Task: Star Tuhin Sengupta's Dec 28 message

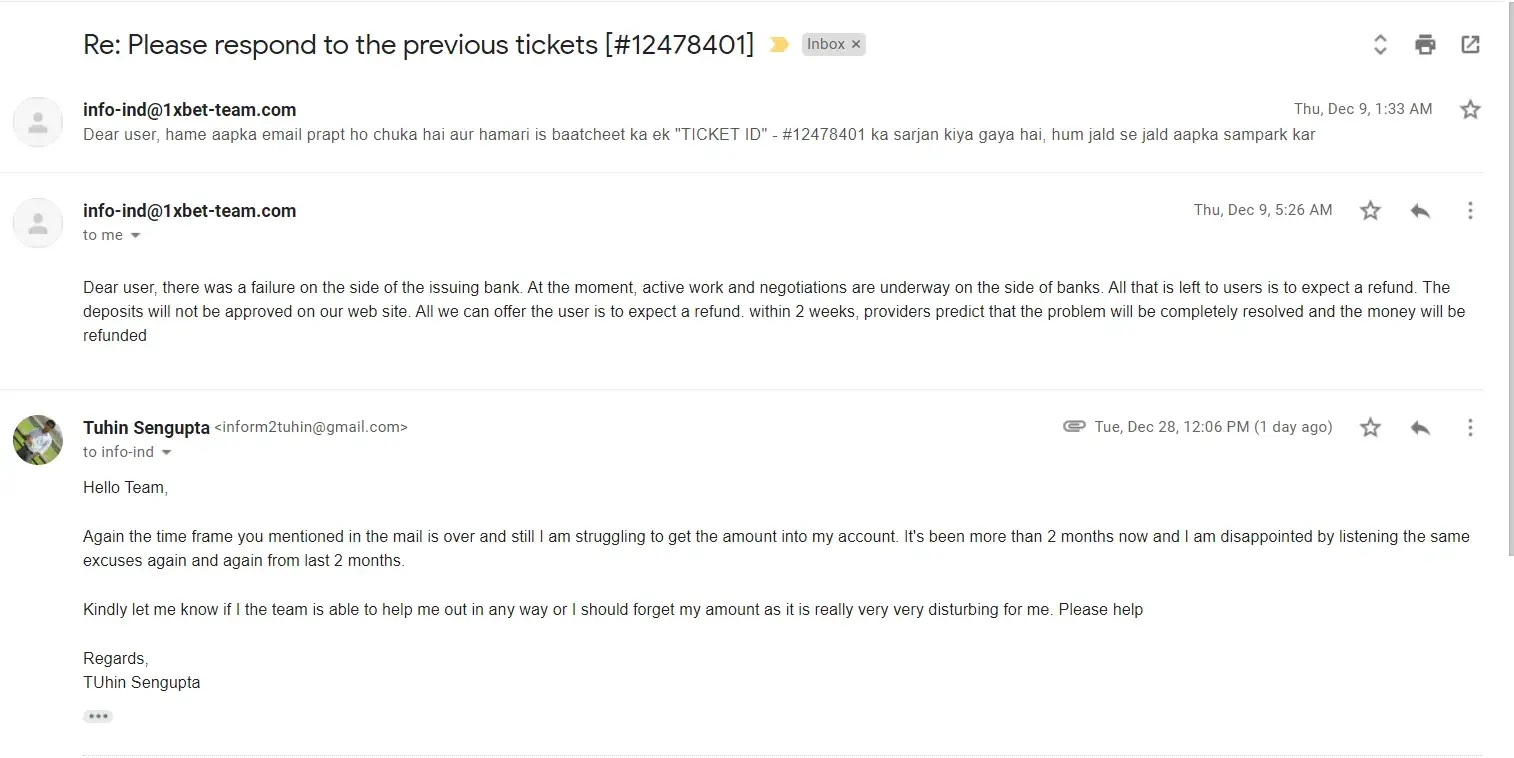Action: coord(1370,427)
